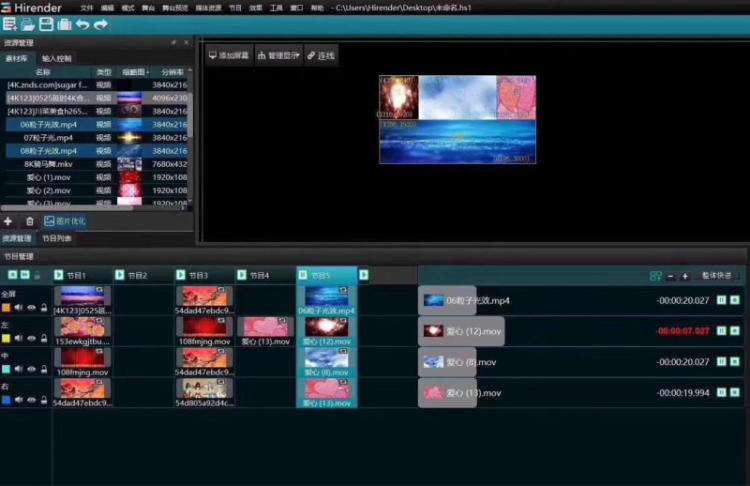This screenshot has width=750, height=486.
Task: Click the media library vertical scrollbar
Action: [x=190, y=115]
